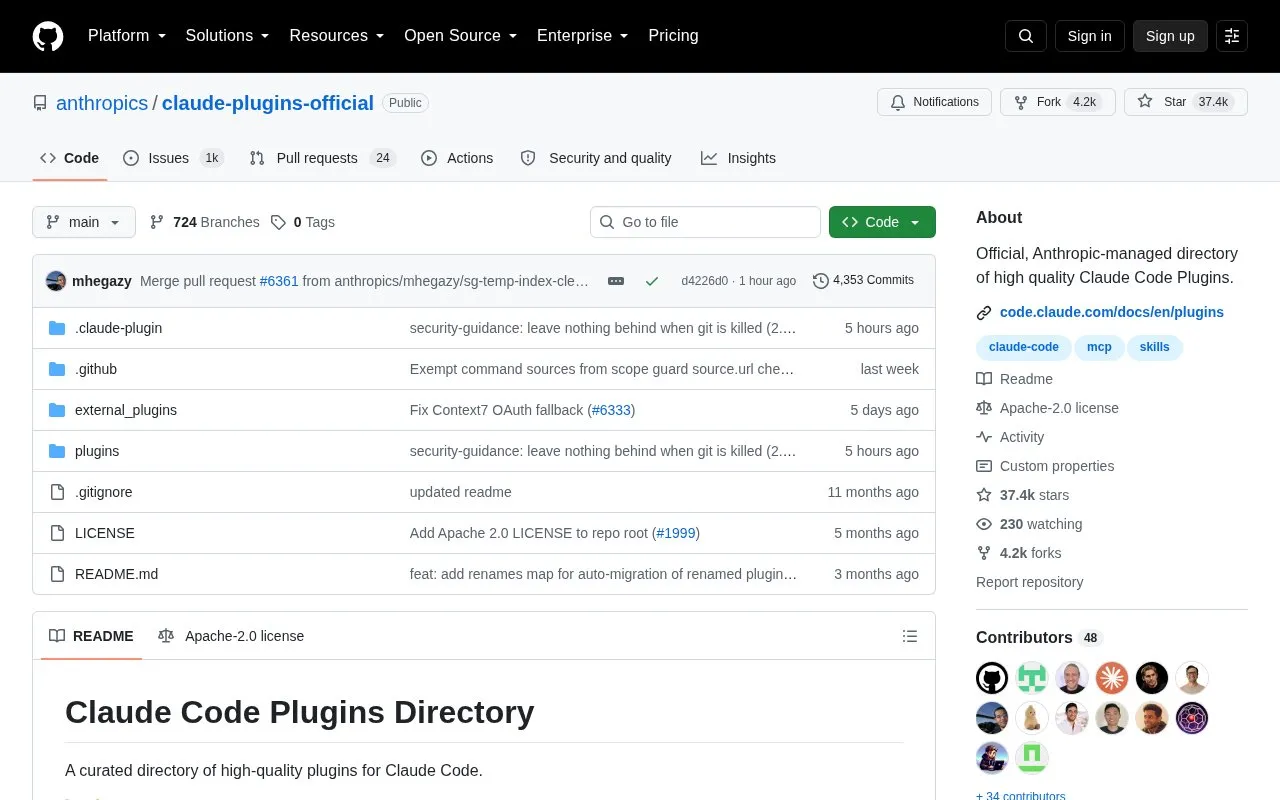Switch to the Pull requests tab
The width and height of the screenshot is (1280, 800).
coord(322,158)
